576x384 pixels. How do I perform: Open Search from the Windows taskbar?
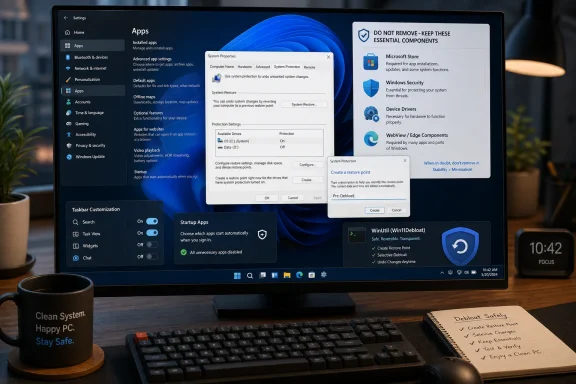pyautogui.click(x=250, y=276)
